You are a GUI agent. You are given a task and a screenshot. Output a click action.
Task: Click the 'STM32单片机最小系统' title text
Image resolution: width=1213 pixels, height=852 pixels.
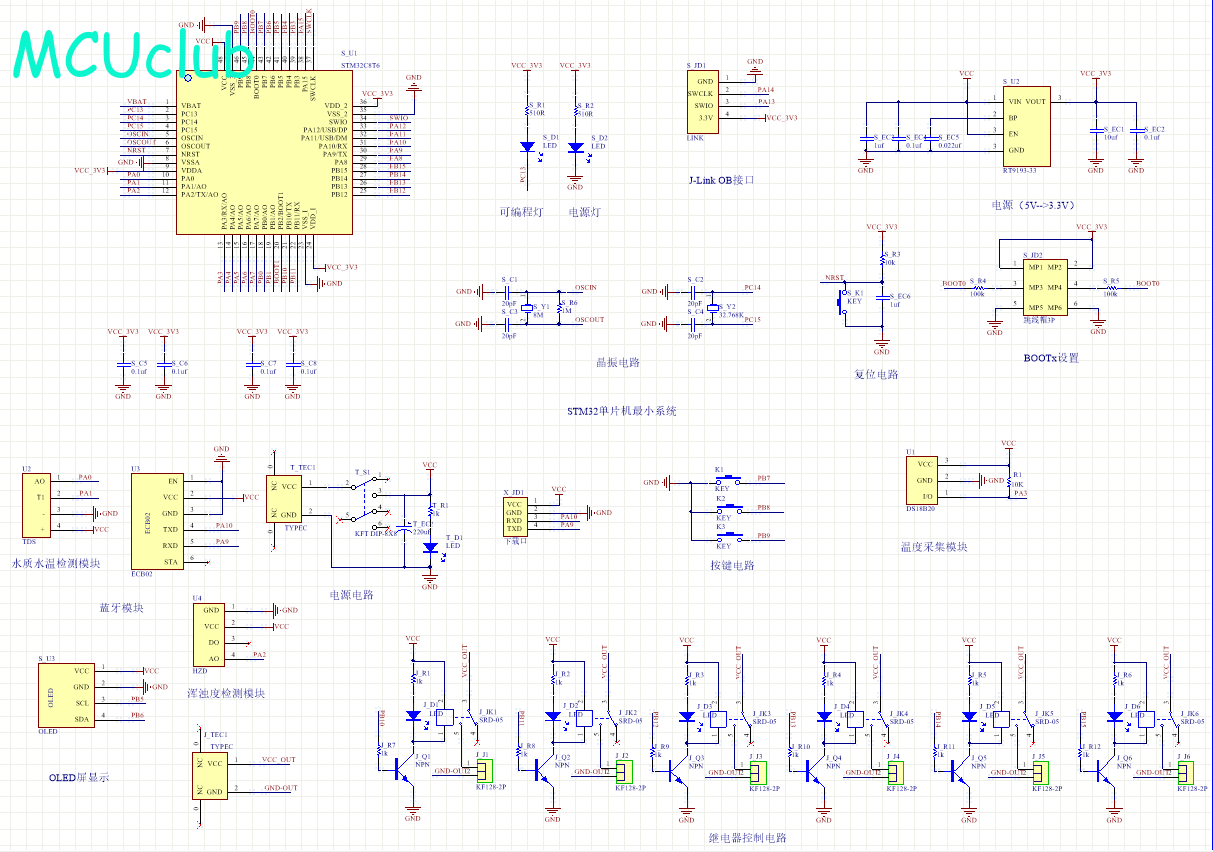[622, 411]
